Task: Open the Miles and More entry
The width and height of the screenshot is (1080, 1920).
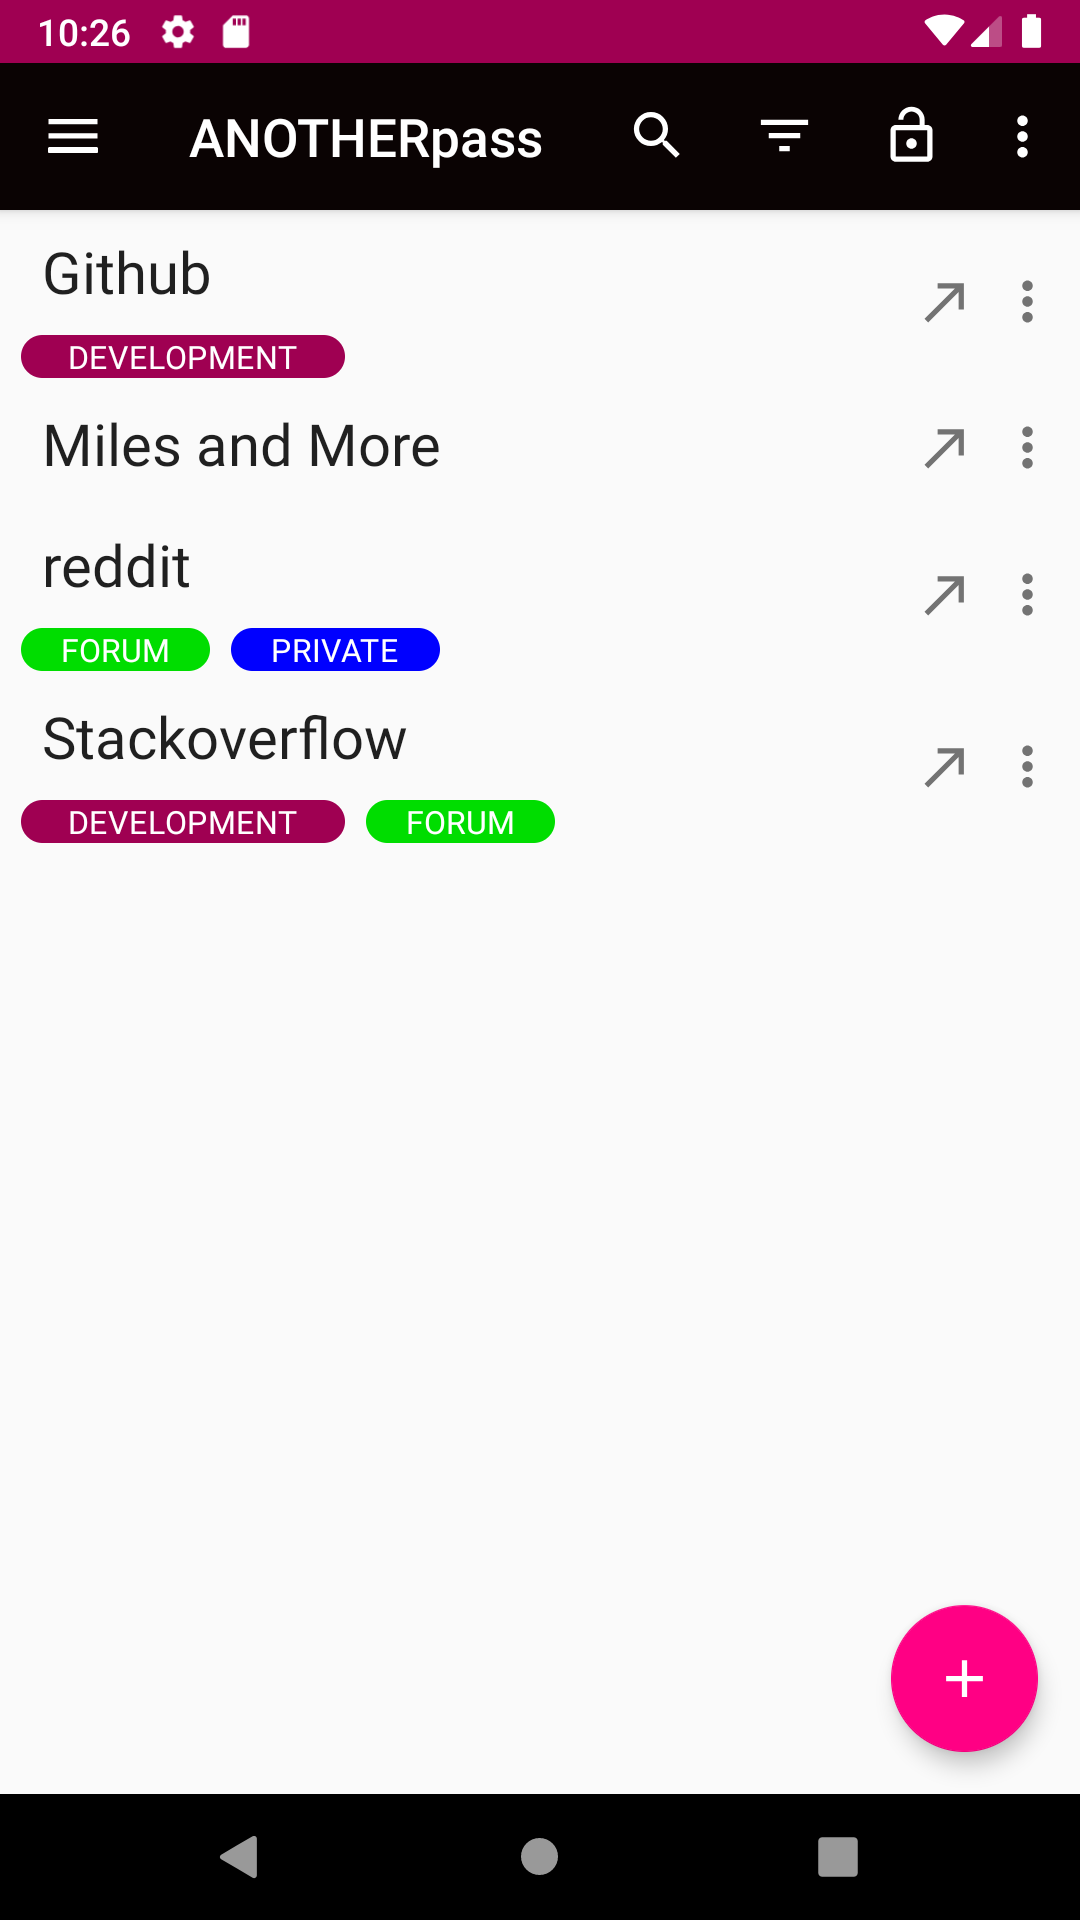Action: 242,446
